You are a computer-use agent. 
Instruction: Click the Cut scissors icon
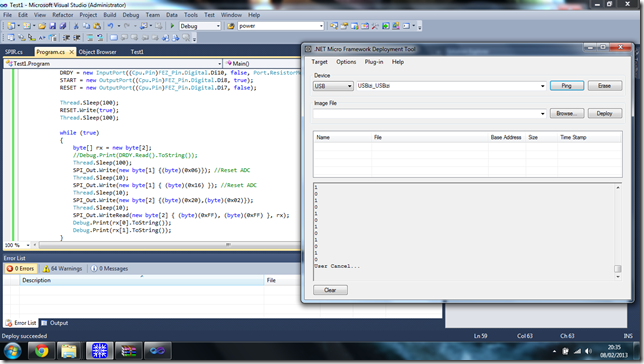76,26
